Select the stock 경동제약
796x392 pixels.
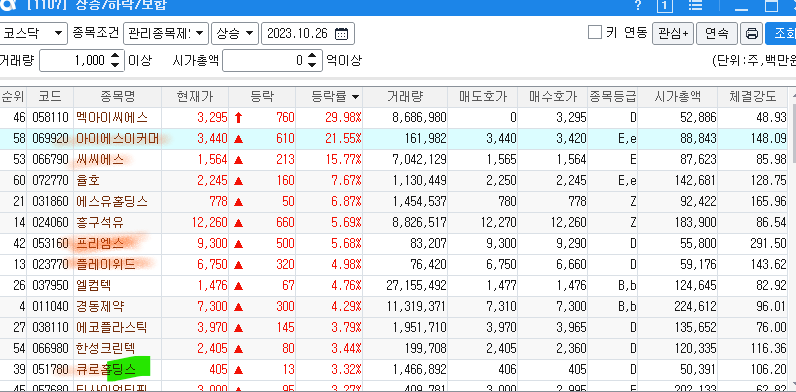coord(100,306)
